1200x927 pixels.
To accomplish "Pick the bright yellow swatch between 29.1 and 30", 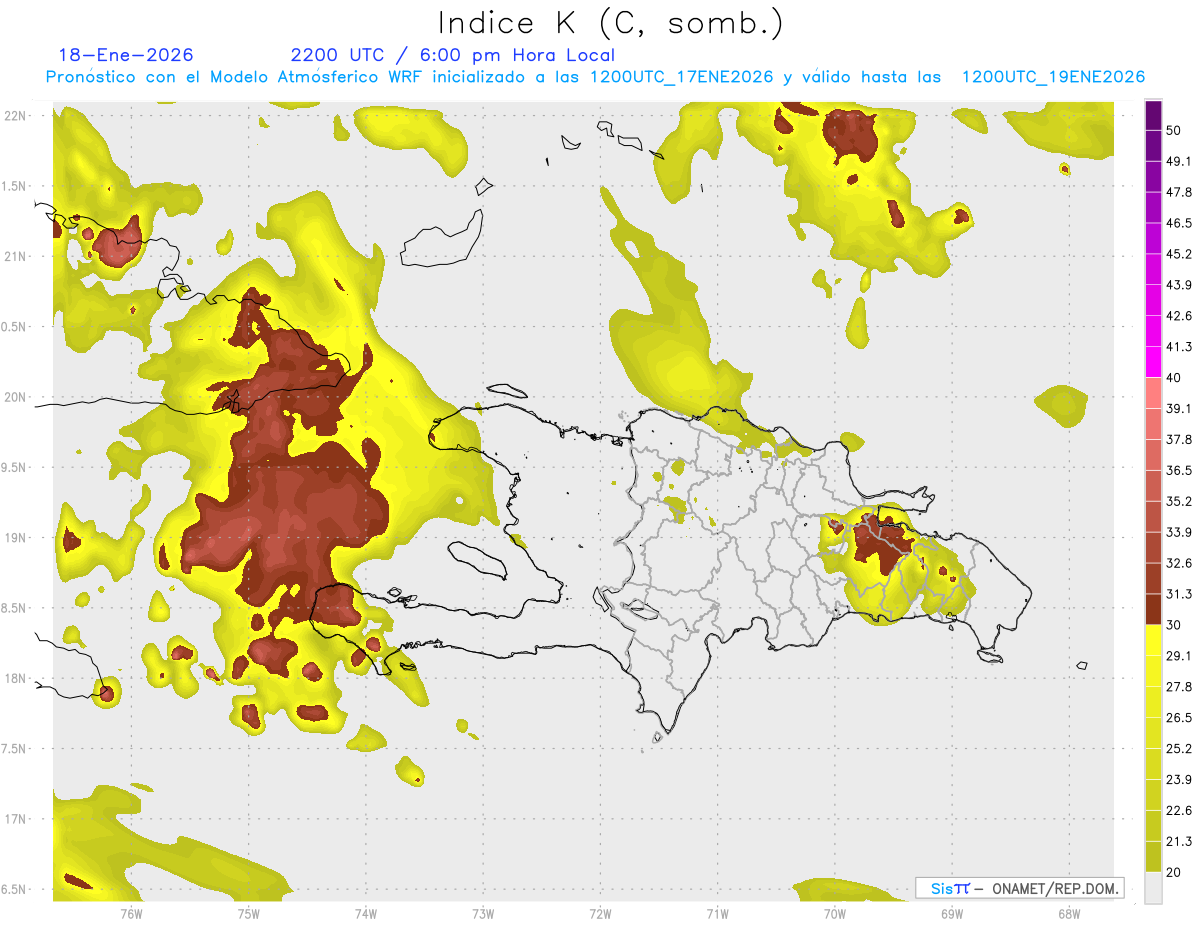I will 1153,641.
